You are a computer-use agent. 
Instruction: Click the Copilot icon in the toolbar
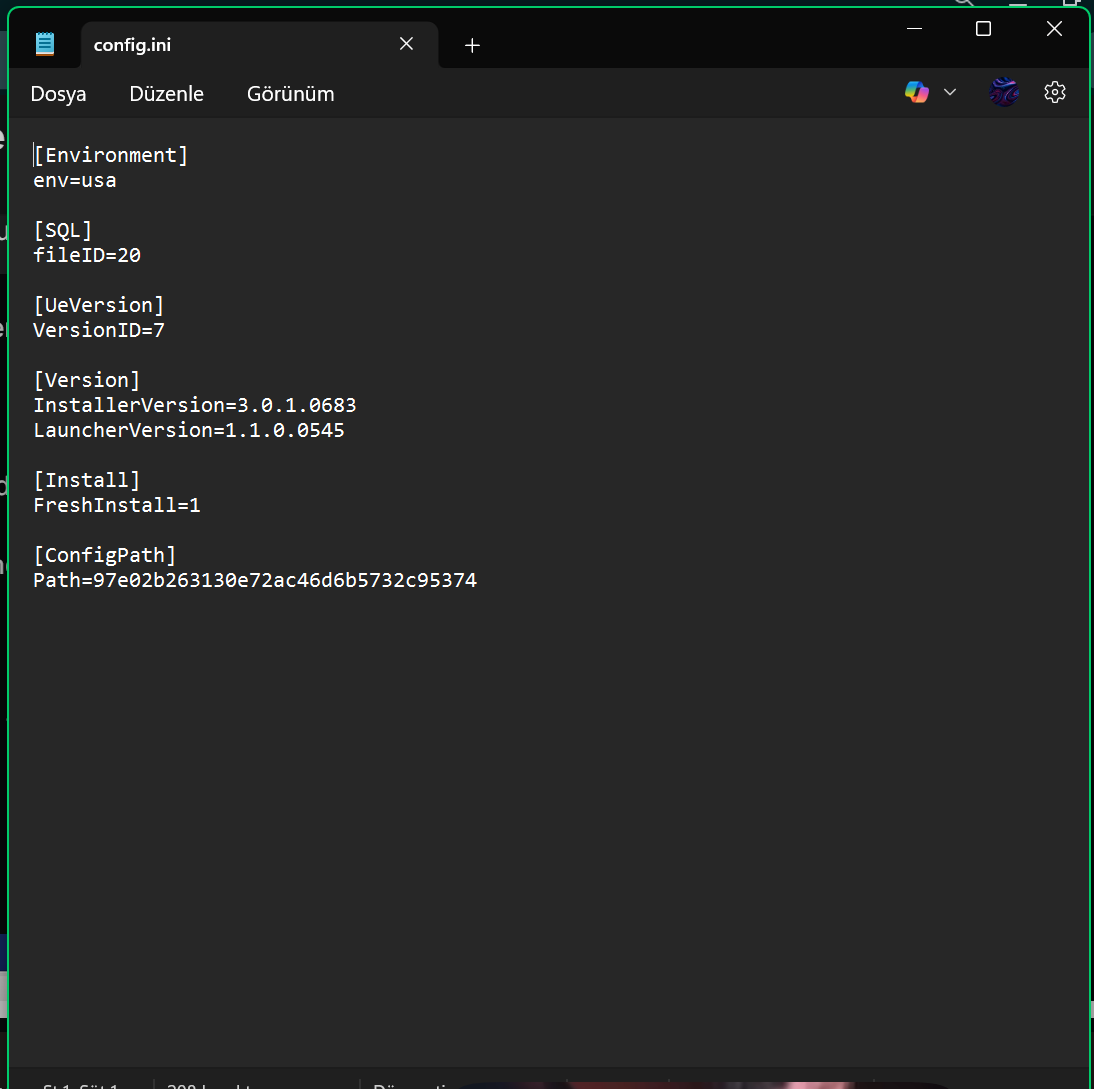916,93
